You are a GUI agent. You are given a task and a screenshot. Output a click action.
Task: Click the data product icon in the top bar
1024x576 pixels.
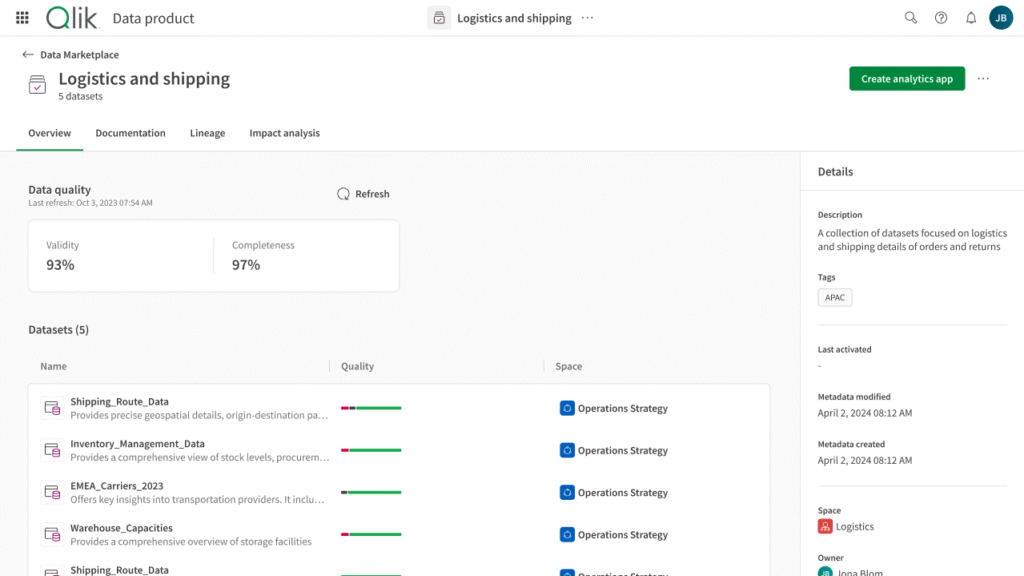pyautogui.click(x=439, y=18)
